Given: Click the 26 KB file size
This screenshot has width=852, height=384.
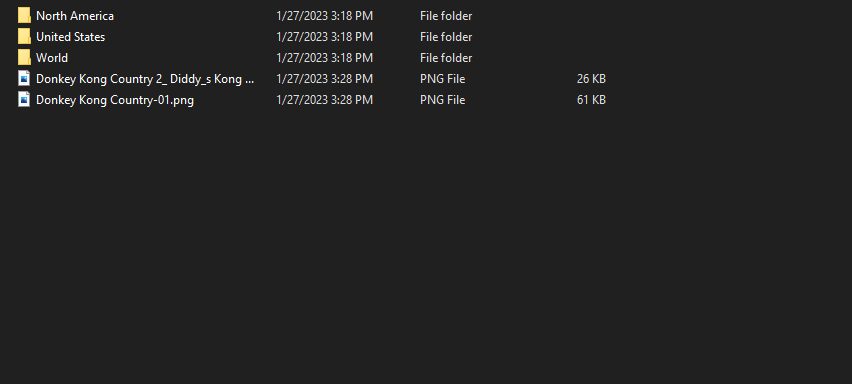Looking at the screenshot, I should point(591,79).
